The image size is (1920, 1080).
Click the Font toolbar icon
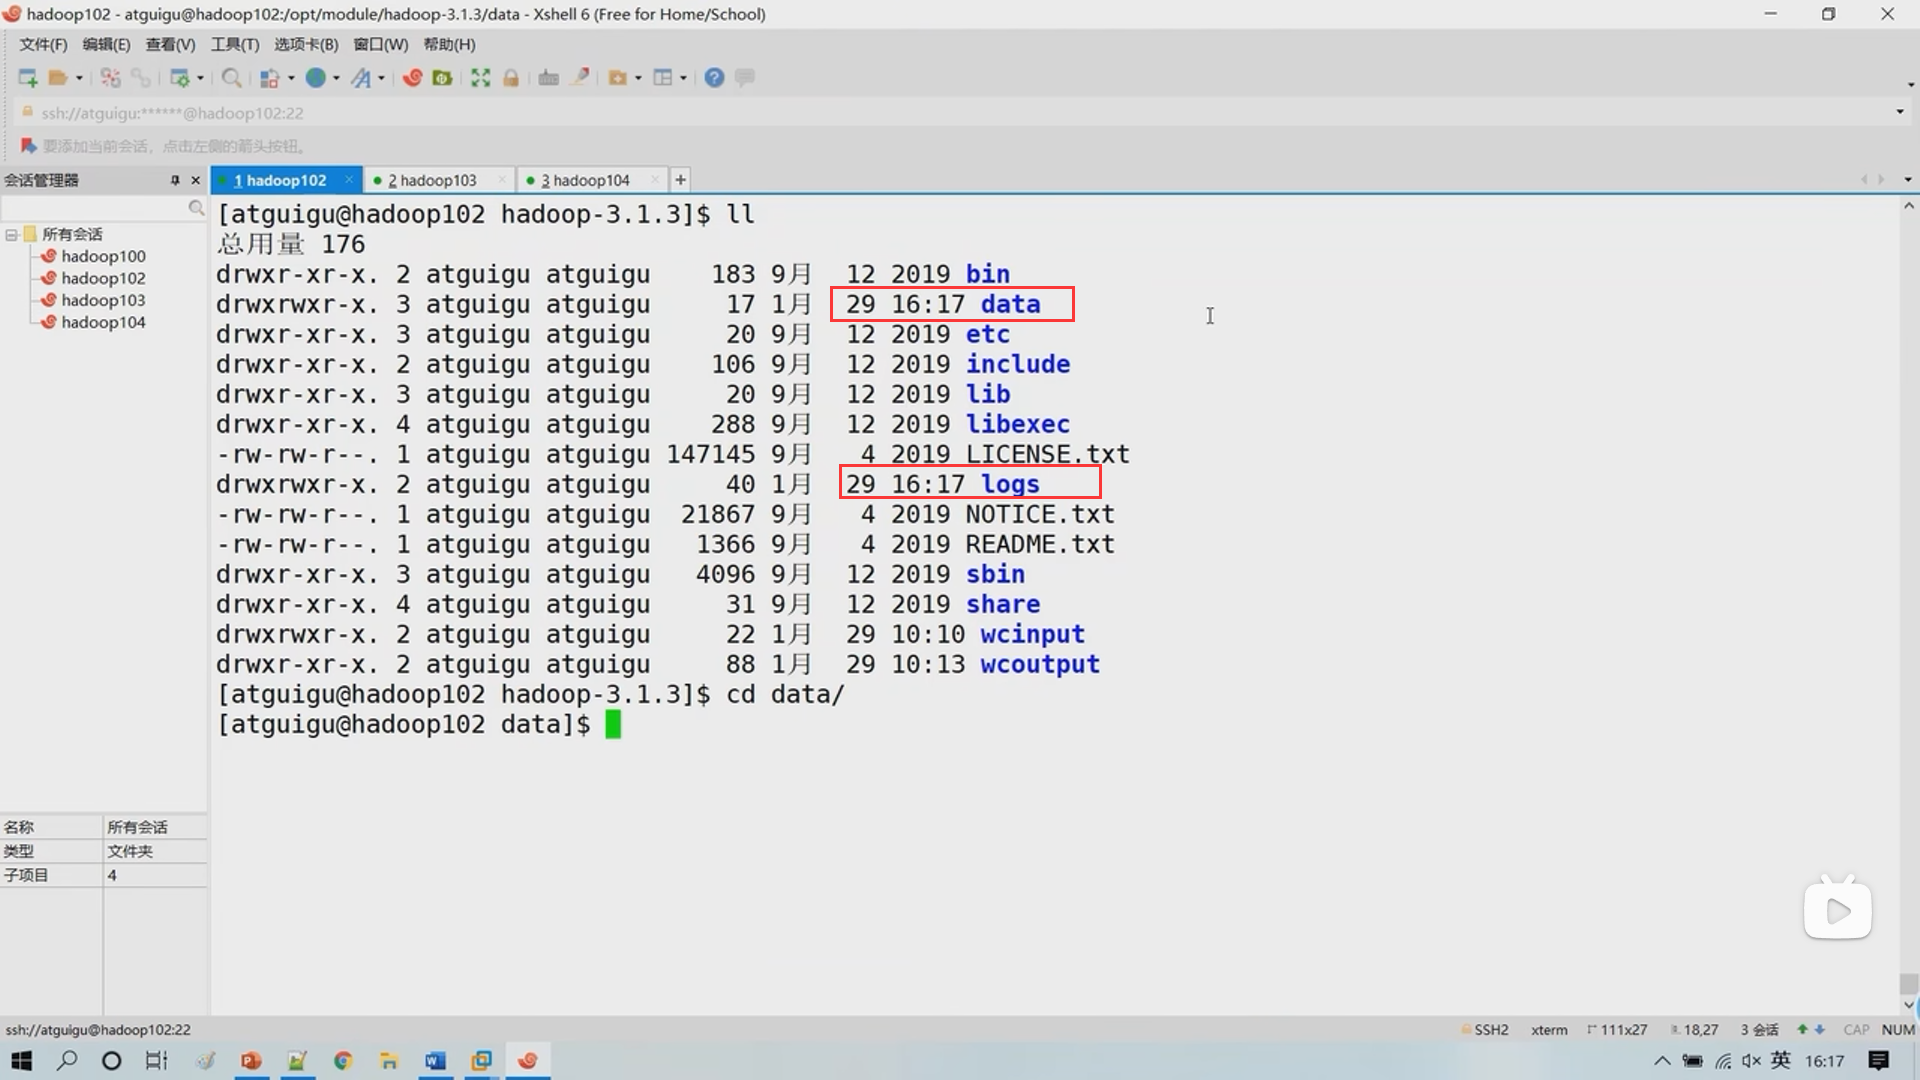pyautogui.click(x=361, y=78)
